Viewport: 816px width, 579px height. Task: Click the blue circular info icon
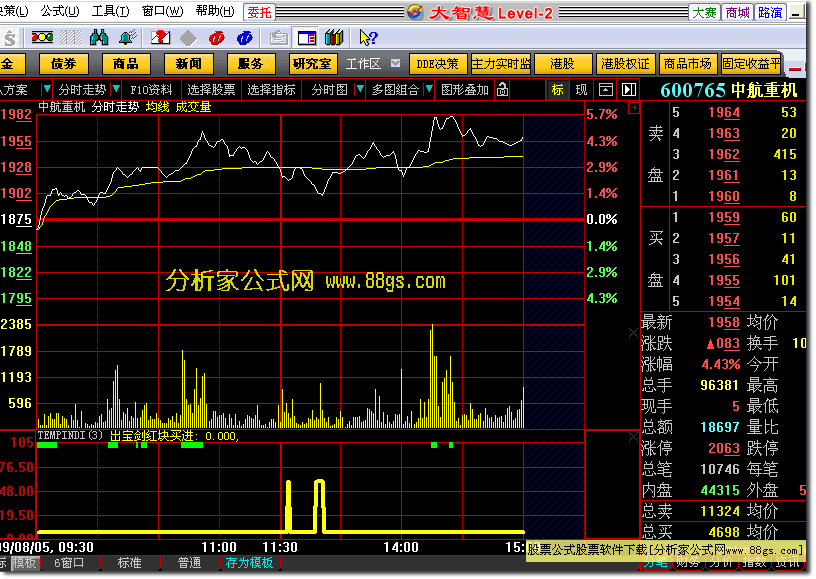pos(245,38)
